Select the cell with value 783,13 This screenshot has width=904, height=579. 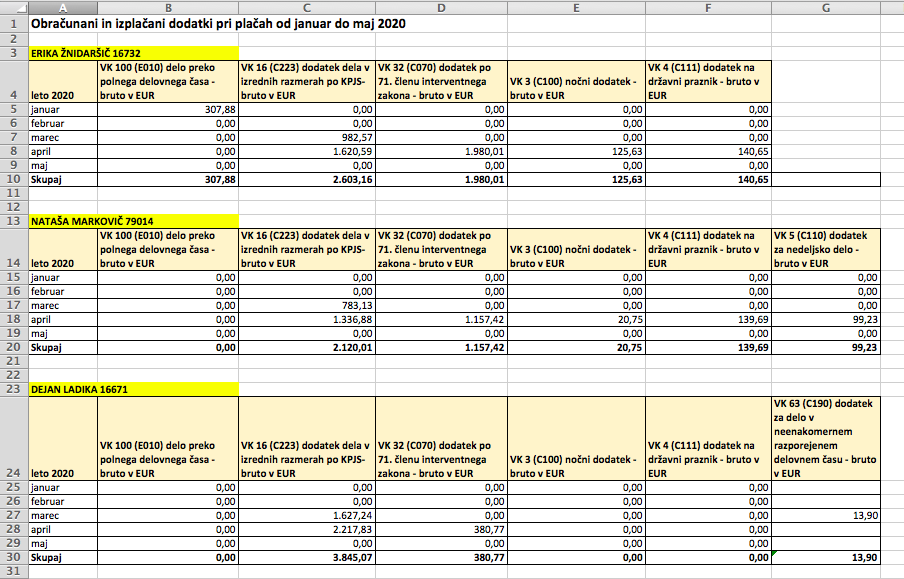point(307,305)
